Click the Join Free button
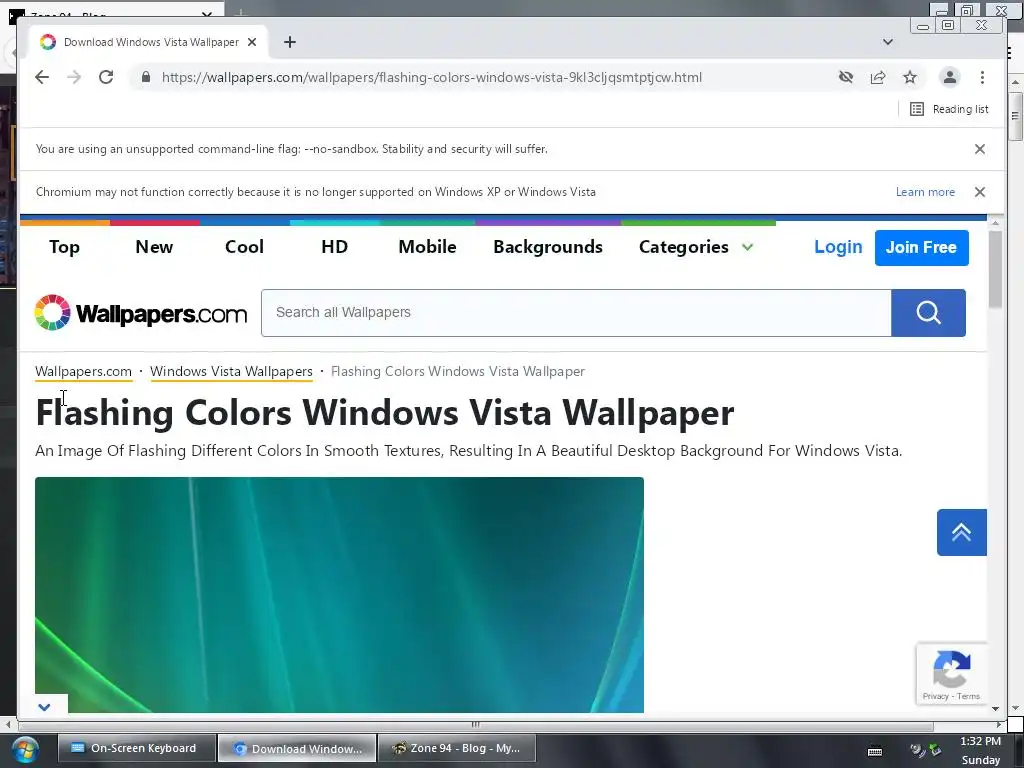1024x768 pixels. coord(921,248)
